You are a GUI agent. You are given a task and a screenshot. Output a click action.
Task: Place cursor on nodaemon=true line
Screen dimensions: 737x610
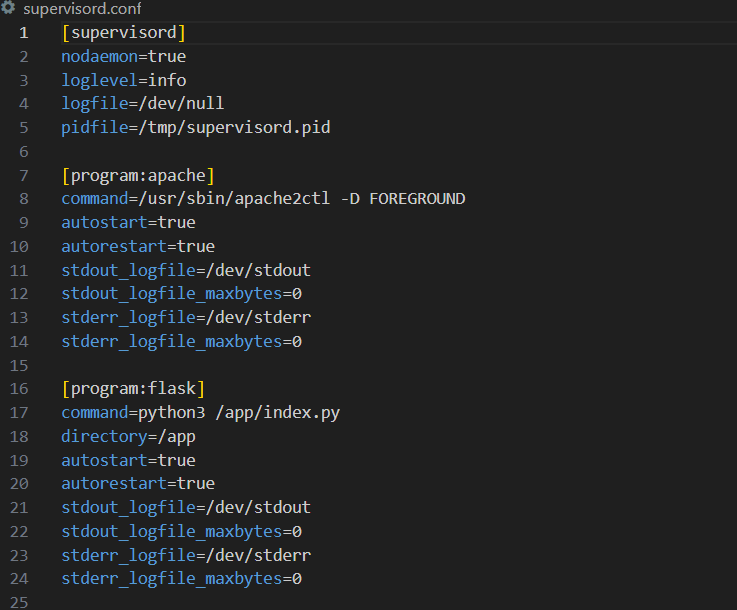123,57
